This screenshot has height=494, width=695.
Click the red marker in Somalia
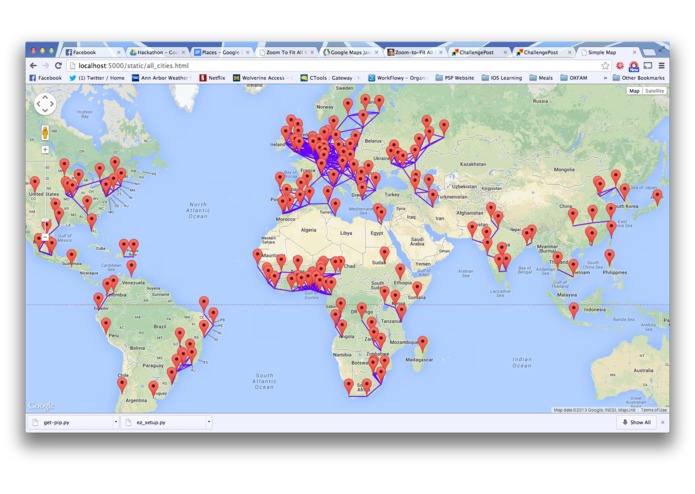[417, 290]
